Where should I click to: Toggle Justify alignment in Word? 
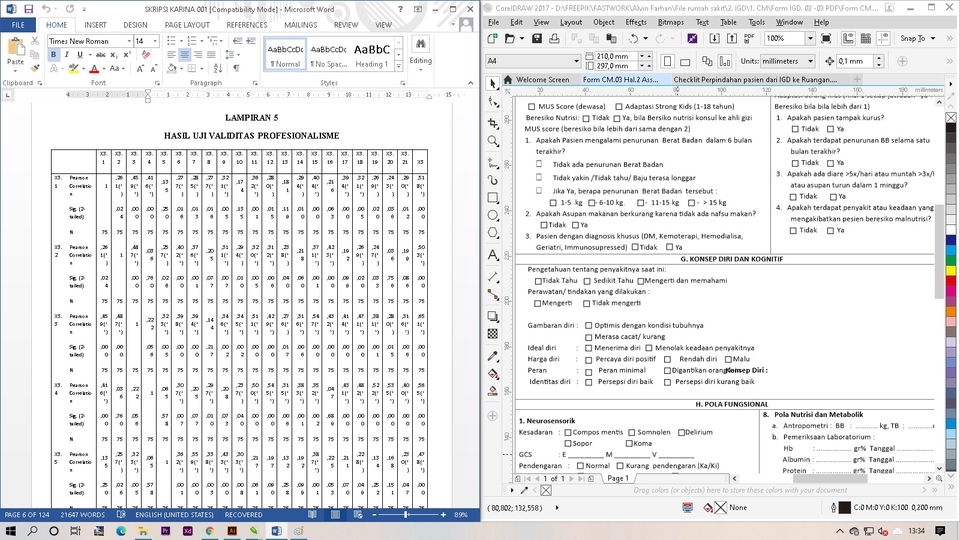(211, 54)
